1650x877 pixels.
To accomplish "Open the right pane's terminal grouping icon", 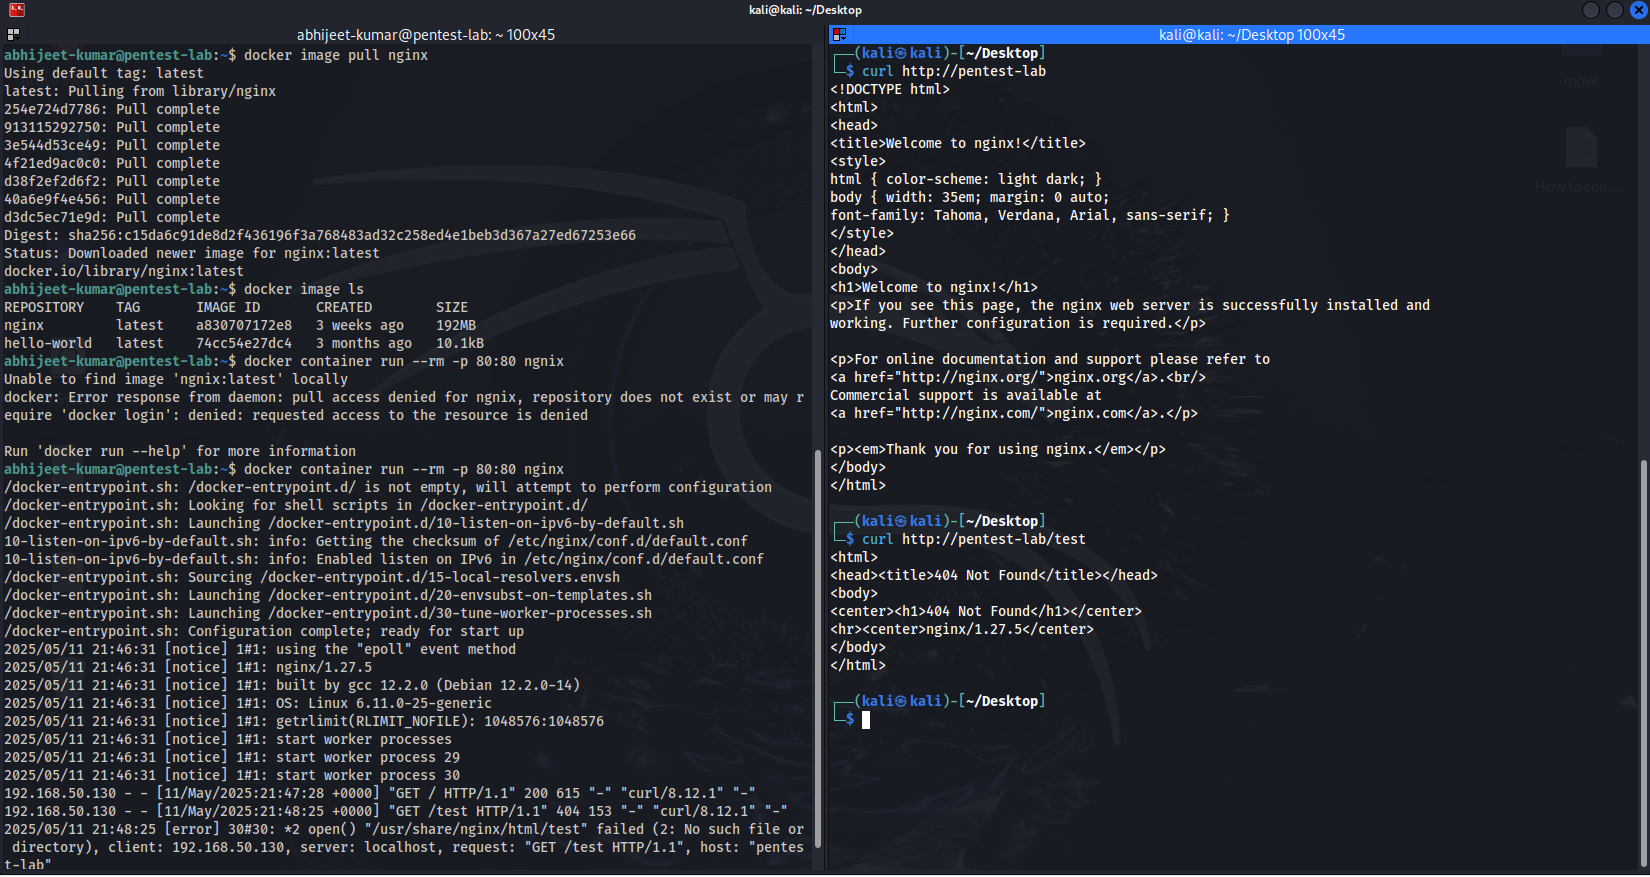I will click(840, 34).
